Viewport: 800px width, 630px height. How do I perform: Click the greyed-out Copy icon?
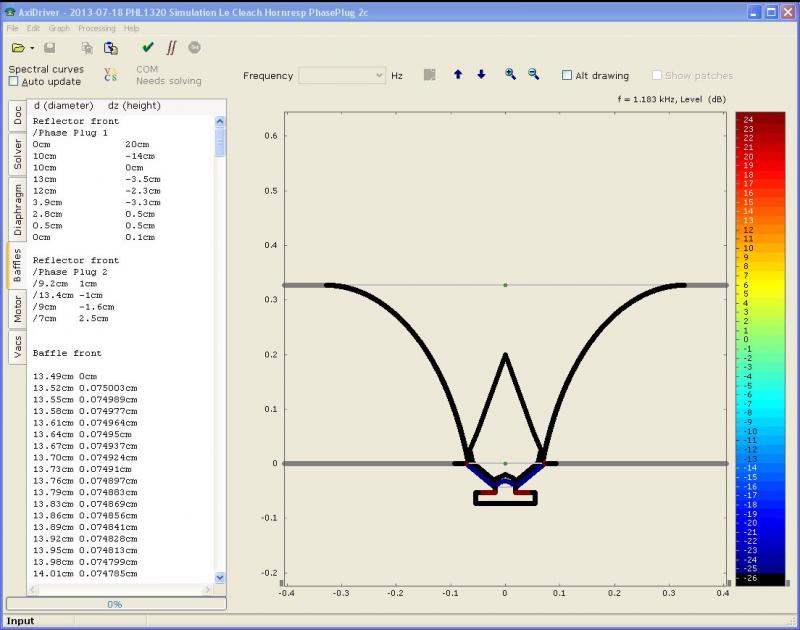point(87,48)
